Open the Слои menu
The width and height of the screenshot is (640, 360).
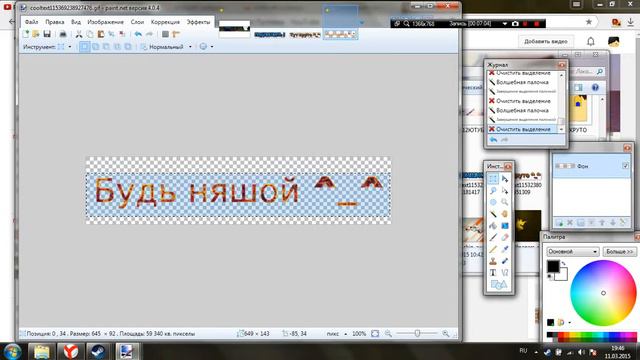pos(137,22)
